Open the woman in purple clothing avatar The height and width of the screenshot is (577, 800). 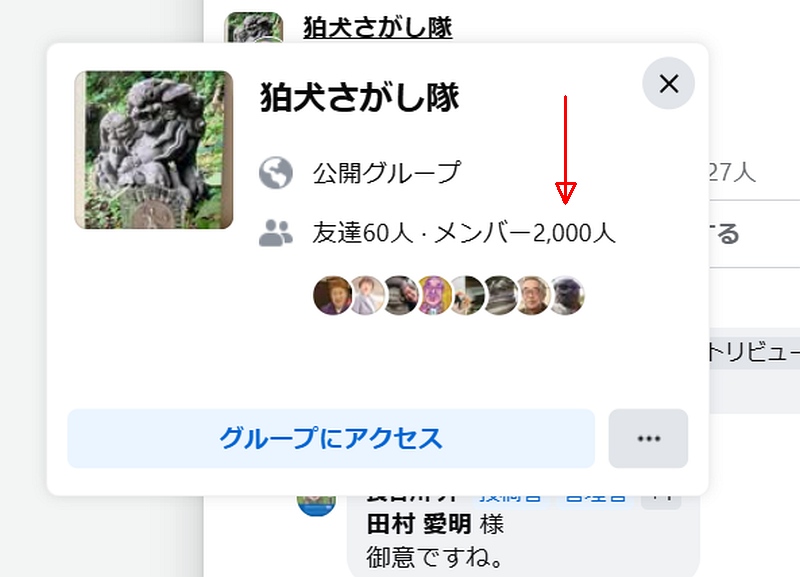pos(332,295)
